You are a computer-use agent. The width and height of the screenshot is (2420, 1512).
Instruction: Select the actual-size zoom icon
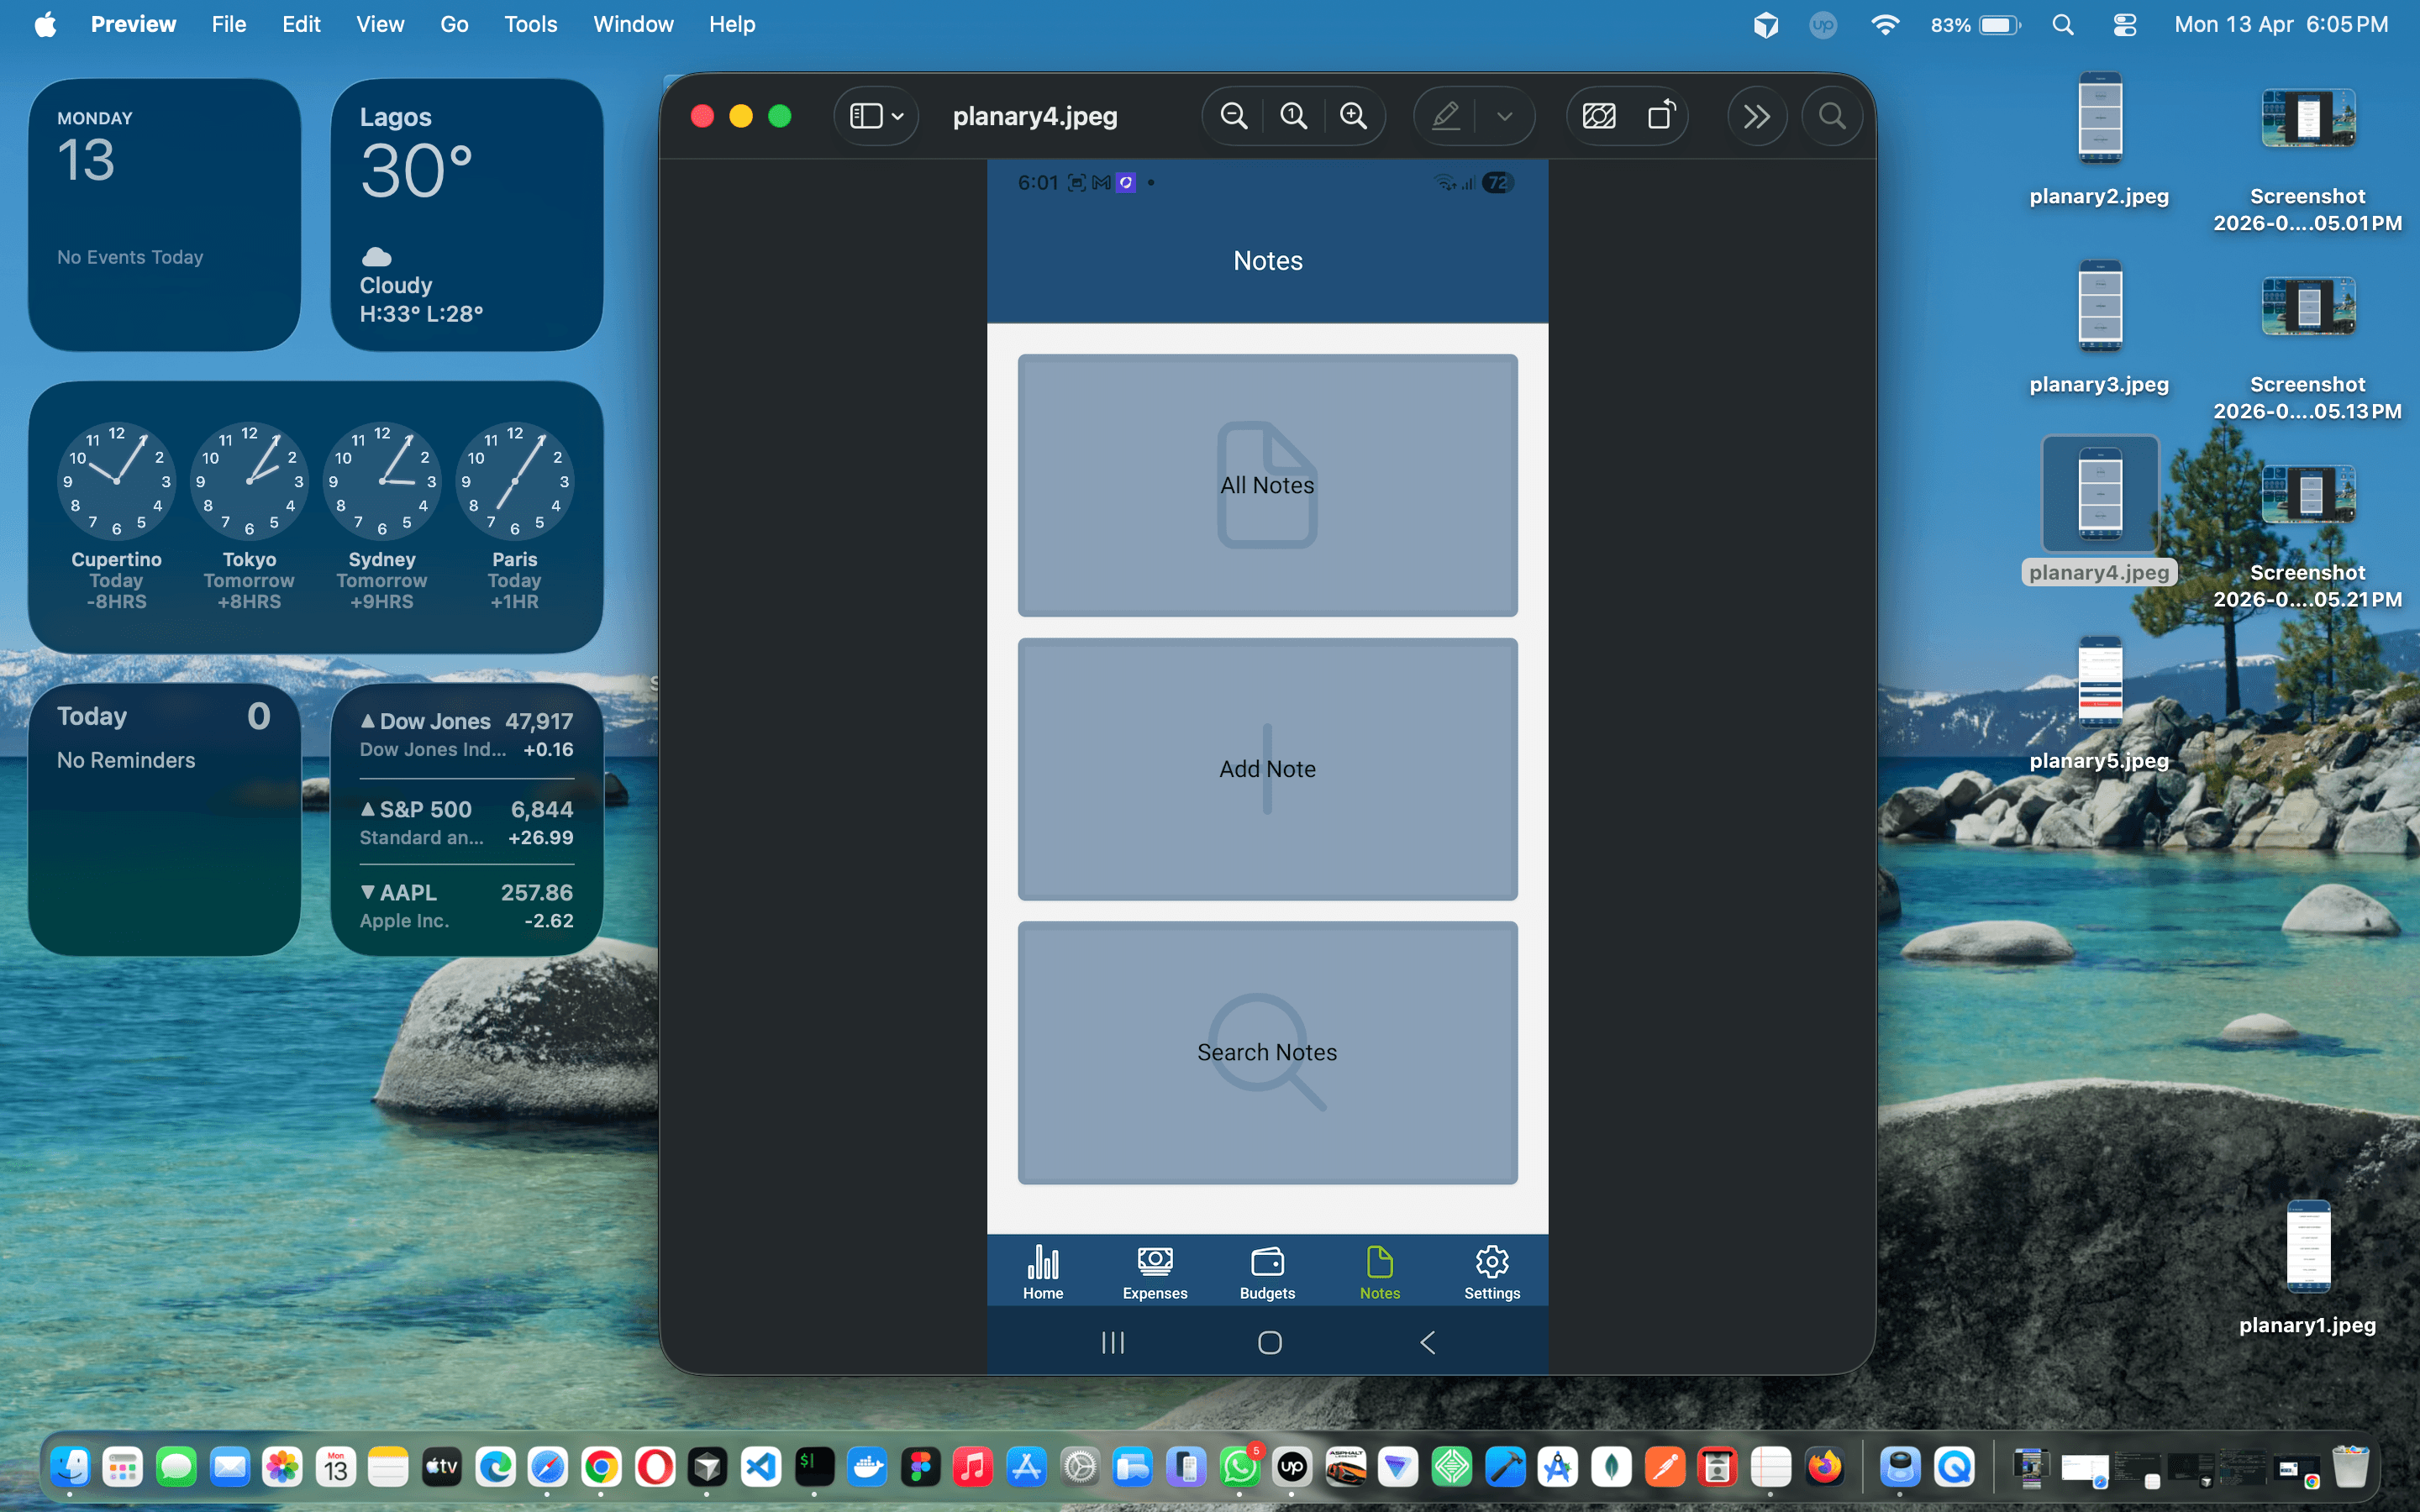(1293, 115)
